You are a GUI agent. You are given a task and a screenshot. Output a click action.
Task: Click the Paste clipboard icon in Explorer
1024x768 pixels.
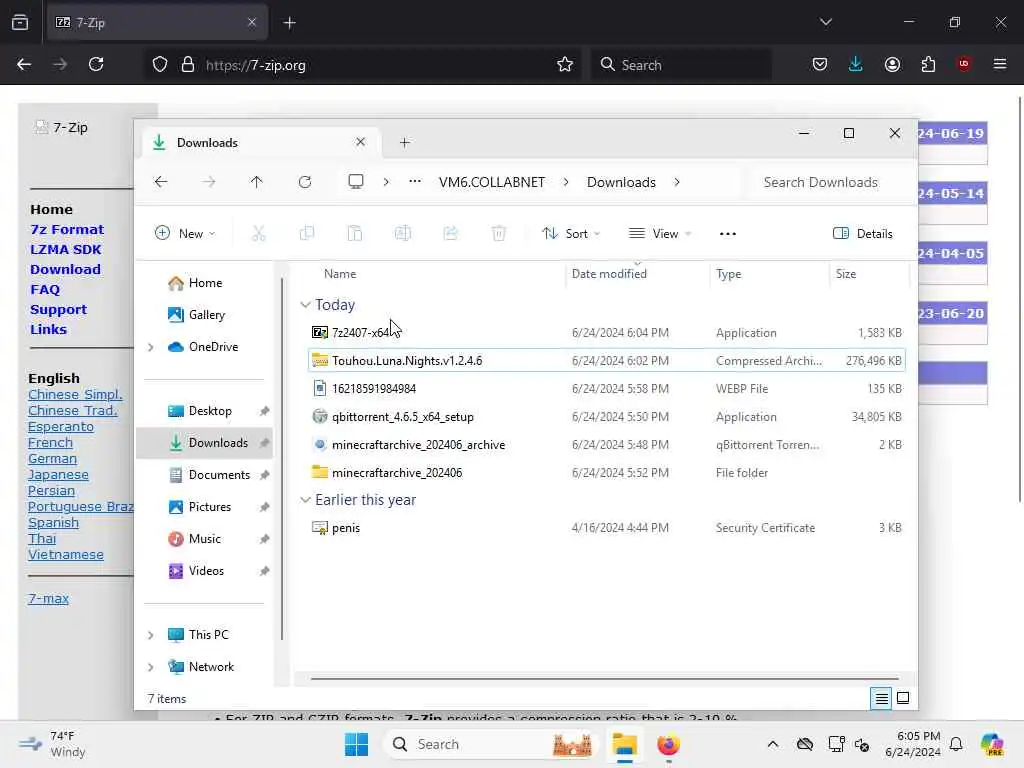pyautogui.click(x=355, y=233)
